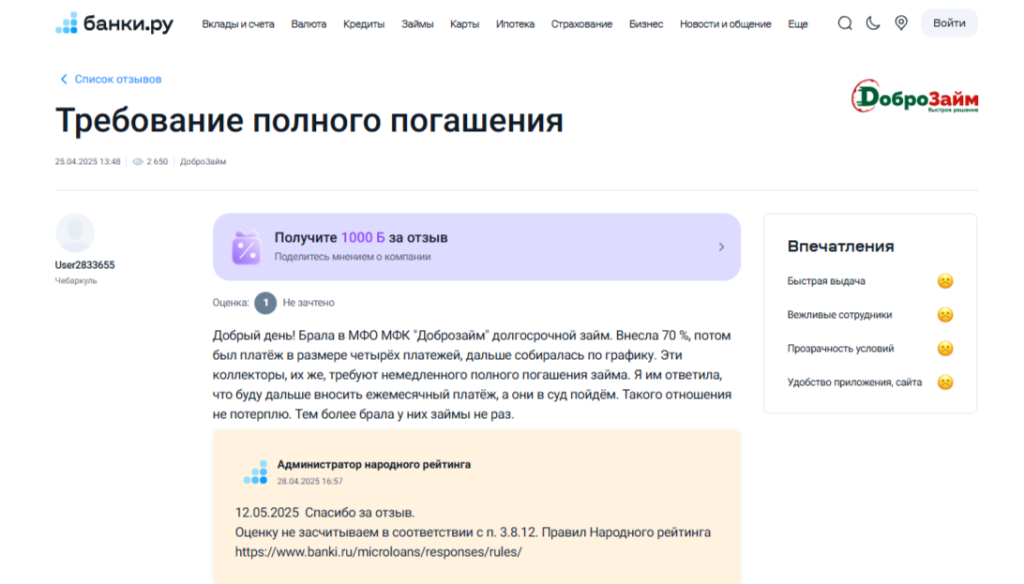Open Валюта menu item
Viewport: 1024px width, 584px height.
point(308,24)
